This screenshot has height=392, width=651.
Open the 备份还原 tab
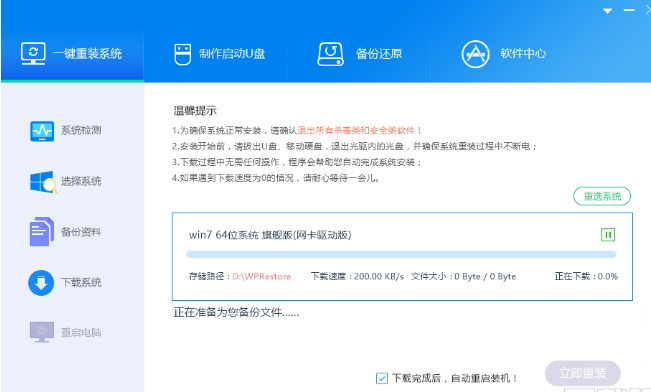[x=360, y=54]
